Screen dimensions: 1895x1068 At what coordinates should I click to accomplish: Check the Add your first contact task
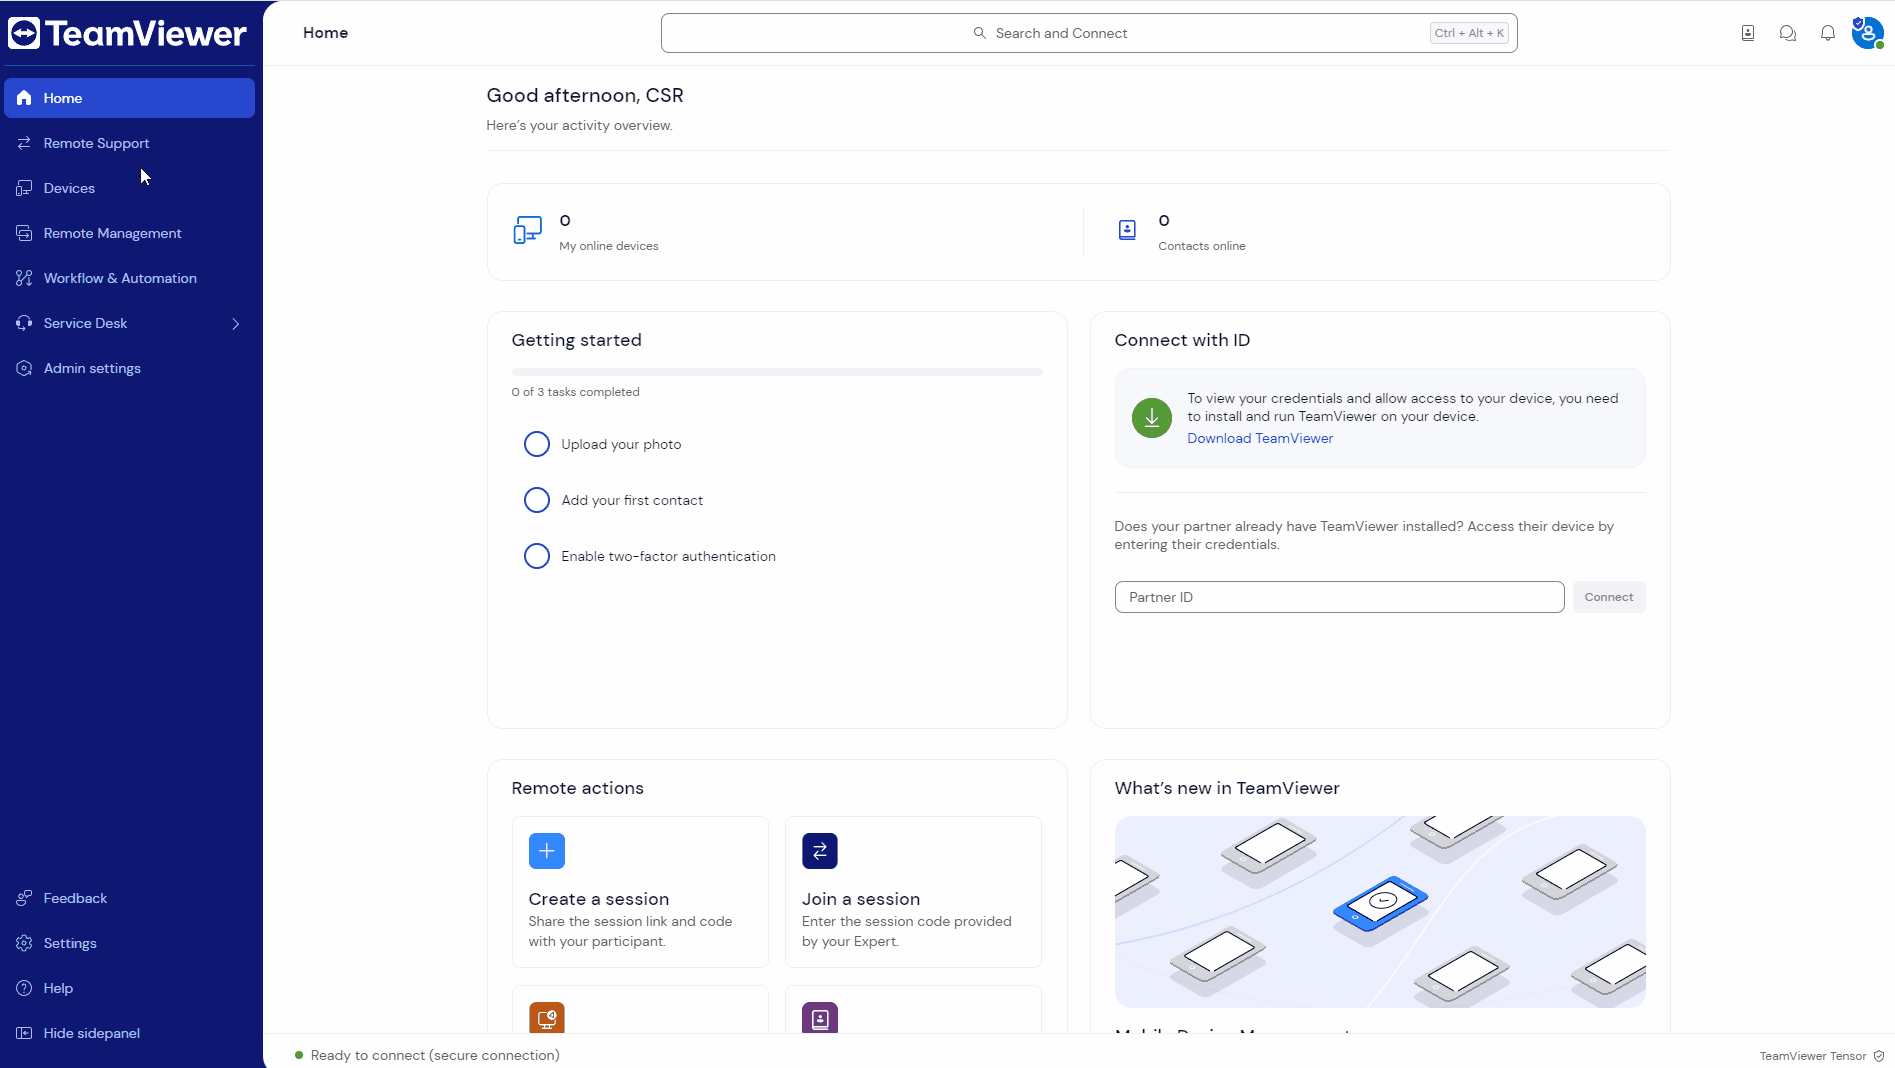[x=537, y=500]
